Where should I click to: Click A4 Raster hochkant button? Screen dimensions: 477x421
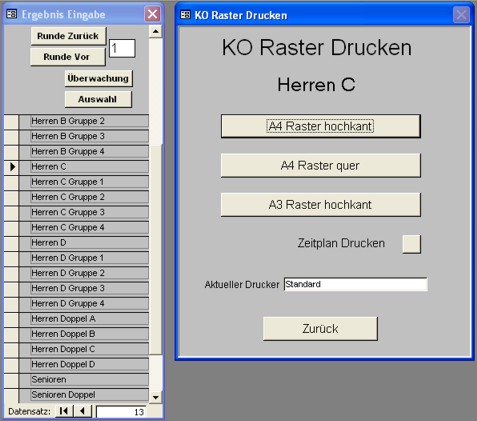click(320, 126)
